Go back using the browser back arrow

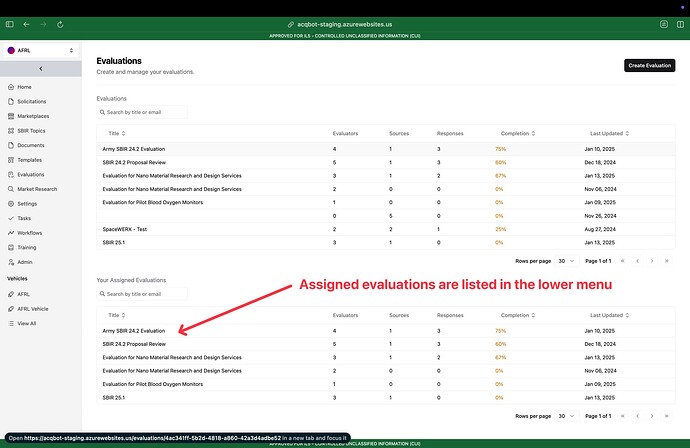pyautogui.click(x=26, y=24)
